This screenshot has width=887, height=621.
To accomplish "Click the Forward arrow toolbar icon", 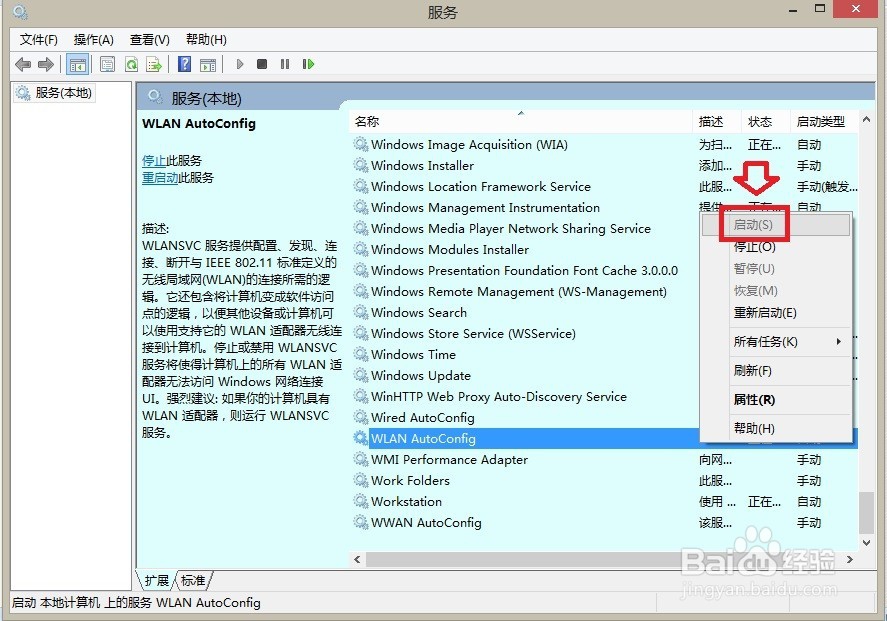I will (46, 64).
